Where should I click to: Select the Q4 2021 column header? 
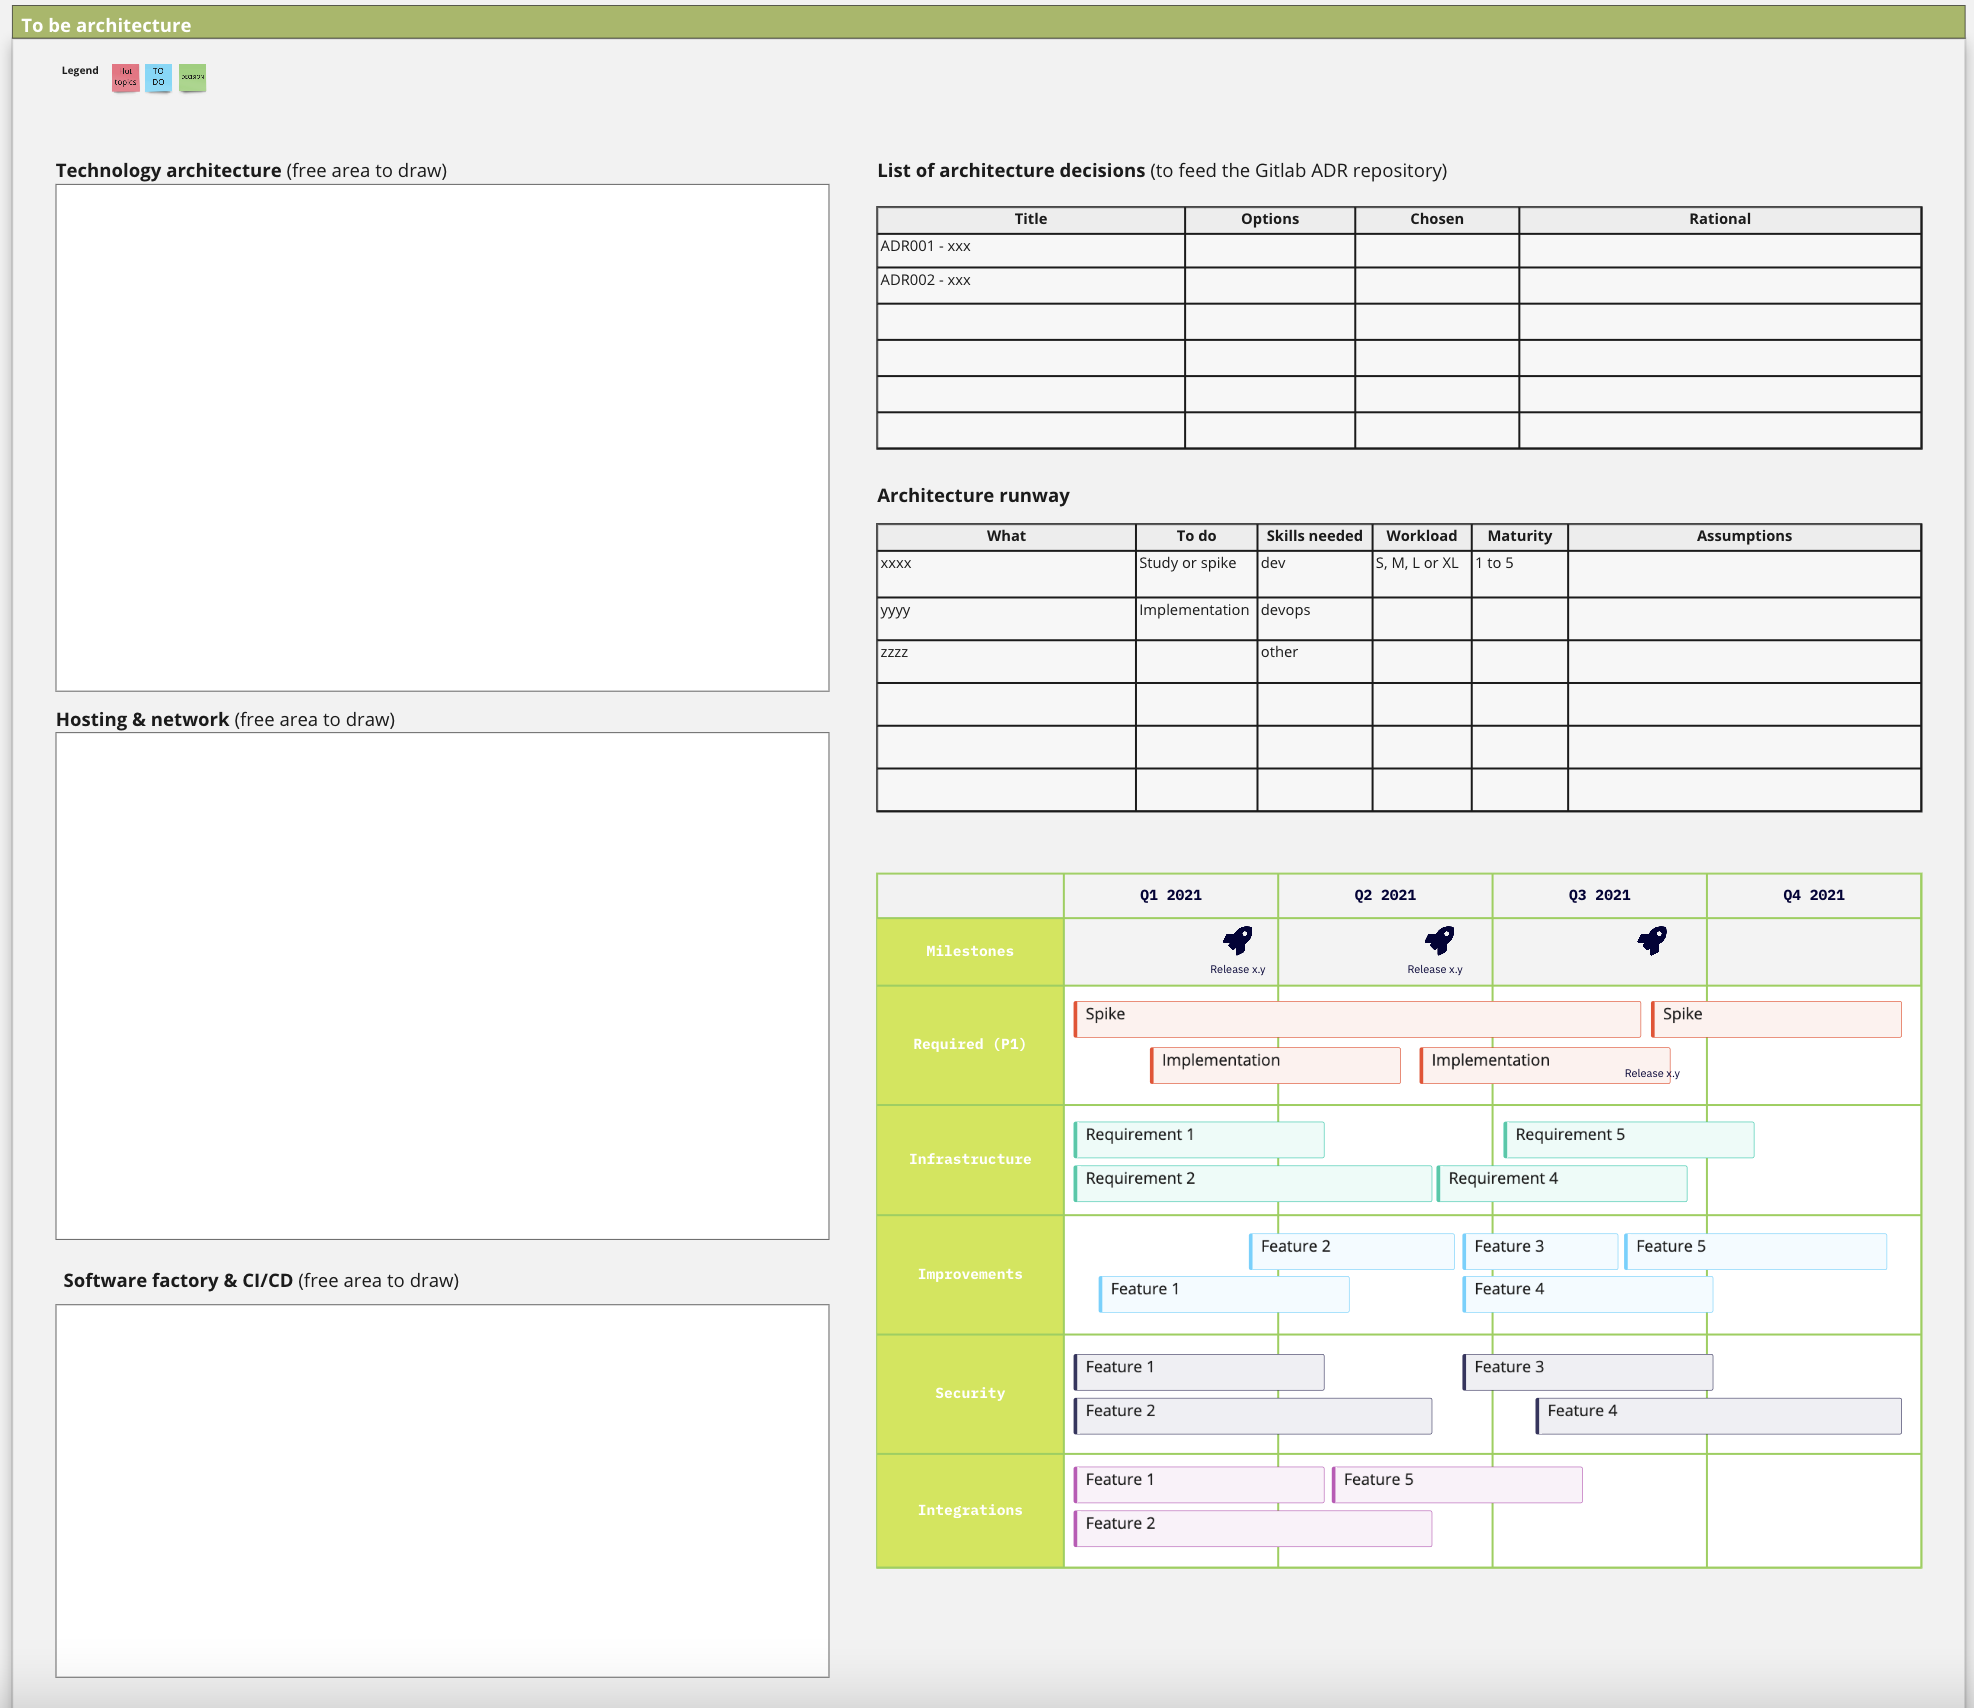tap(1813, 895)
